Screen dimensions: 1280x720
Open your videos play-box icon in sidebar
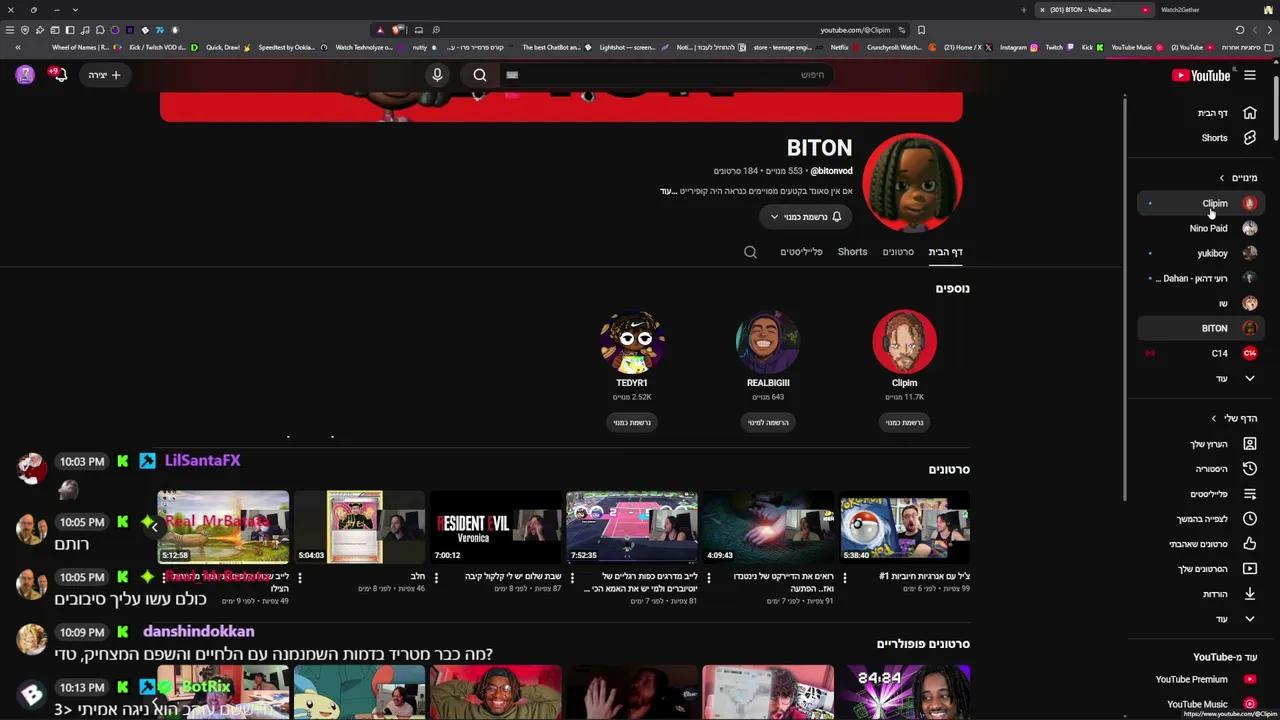pyautogui.click(x=1250, y=569)
